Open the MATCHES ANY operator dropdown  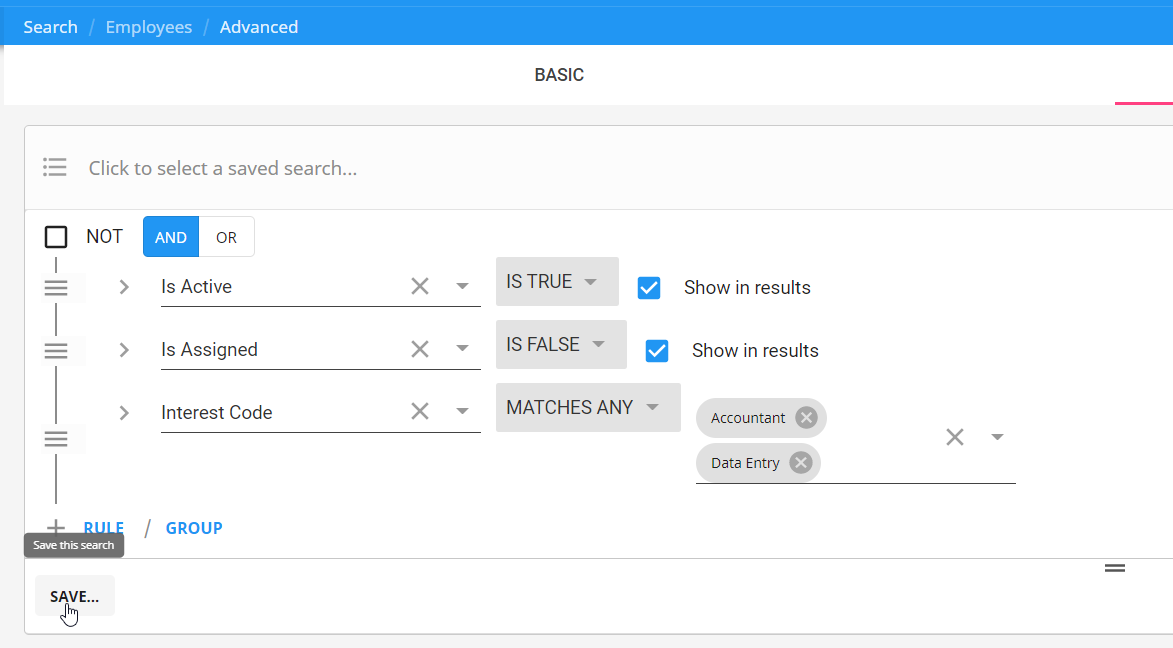(587, 408)
